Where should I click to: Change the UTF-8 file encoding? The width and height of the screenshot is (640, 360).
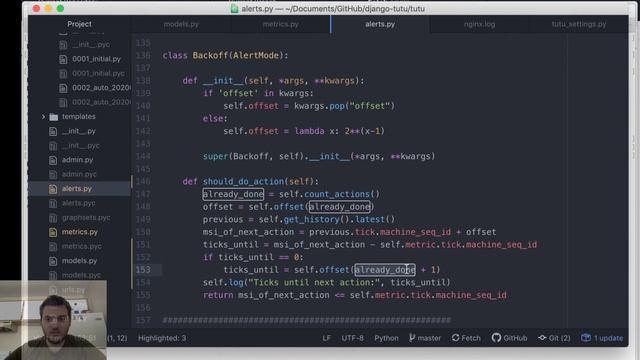coord(352,338)
